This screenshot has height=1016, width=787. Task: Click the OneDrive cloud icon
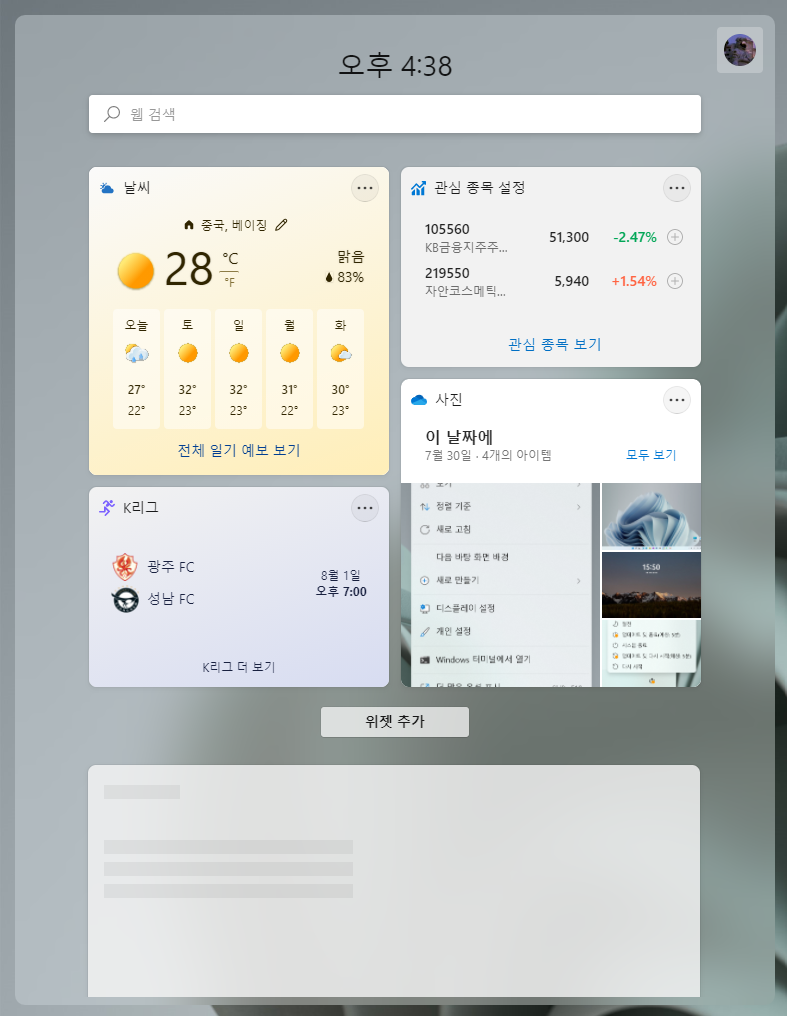pyautogui.click(x=419, y=400)
